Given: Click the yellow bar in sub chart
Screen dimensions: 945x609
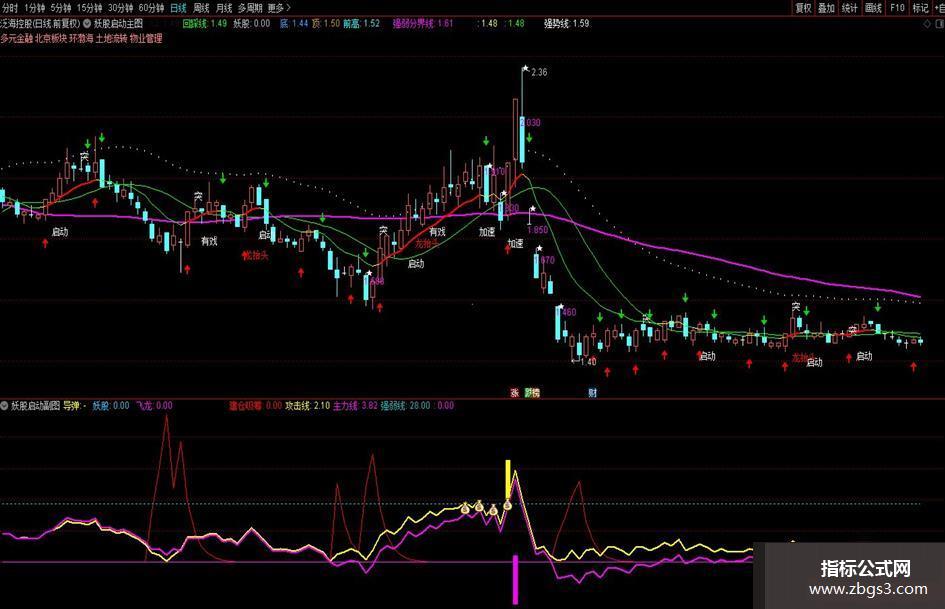Looking at the screenshot, I should pos(508,479).
